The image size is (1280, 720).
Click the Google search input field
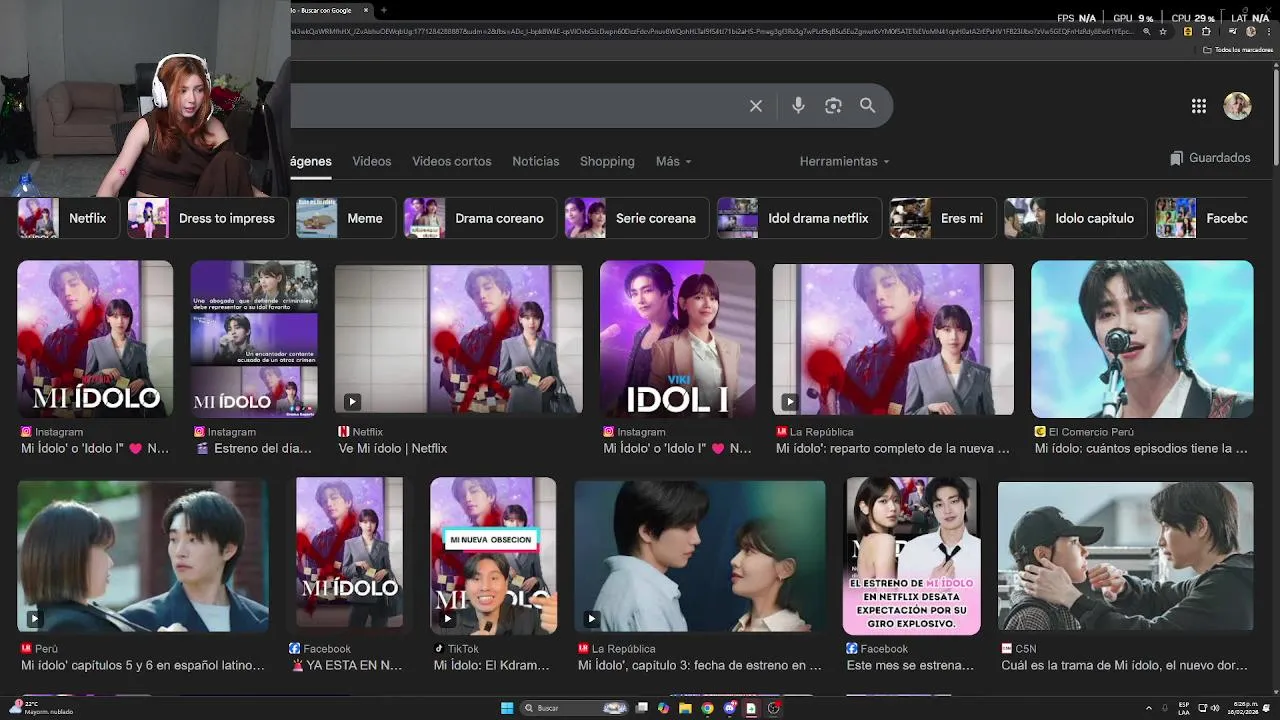click(x=515, y=106)
